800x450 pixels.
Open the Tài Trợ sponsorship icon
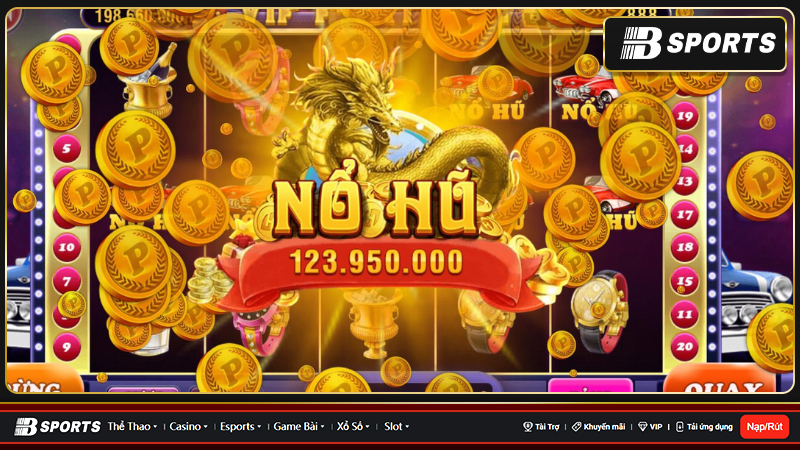pyautogui.click(x=528, y=427)
